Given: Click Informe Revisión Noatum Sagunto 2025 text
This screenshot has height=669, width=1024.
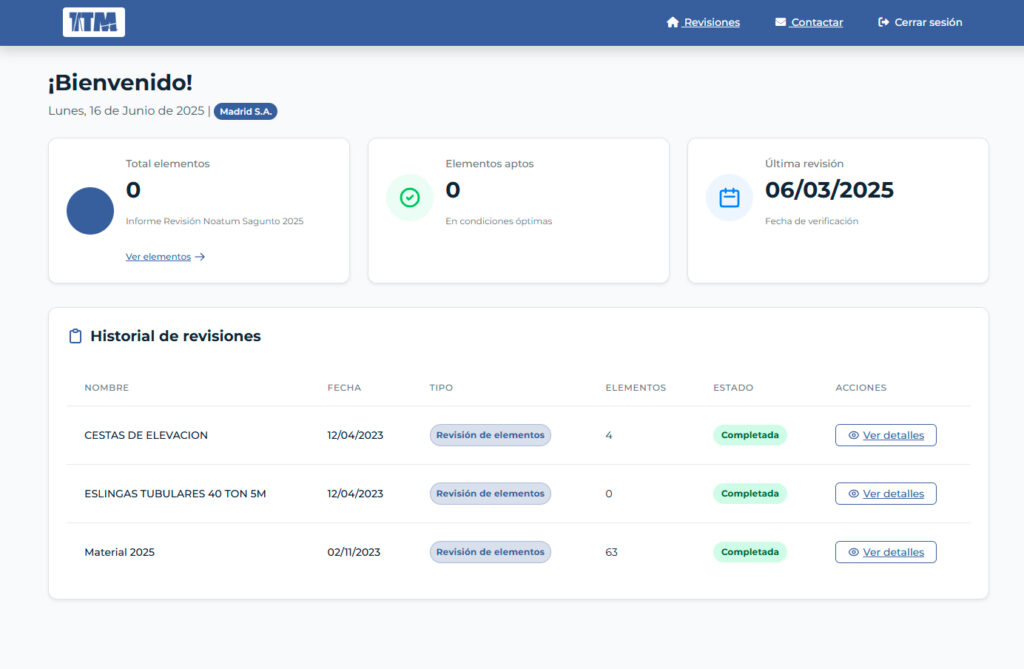Looking at the screenshot, I should click(214, 221).
